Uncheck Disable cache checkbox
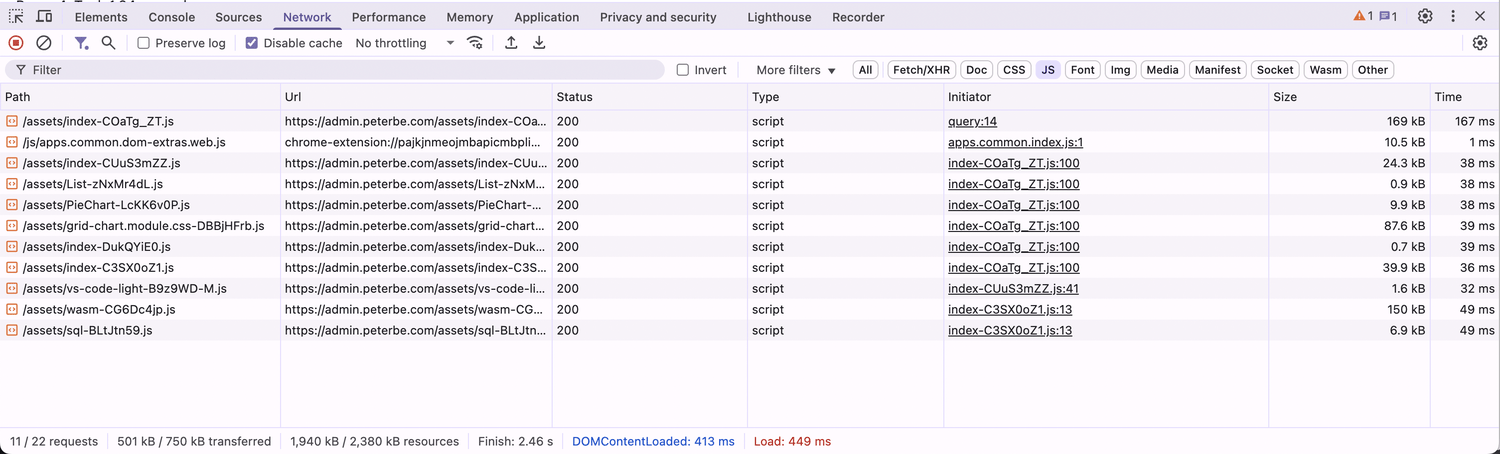The width and height of the screenshot is (1500, 454). 252,43
